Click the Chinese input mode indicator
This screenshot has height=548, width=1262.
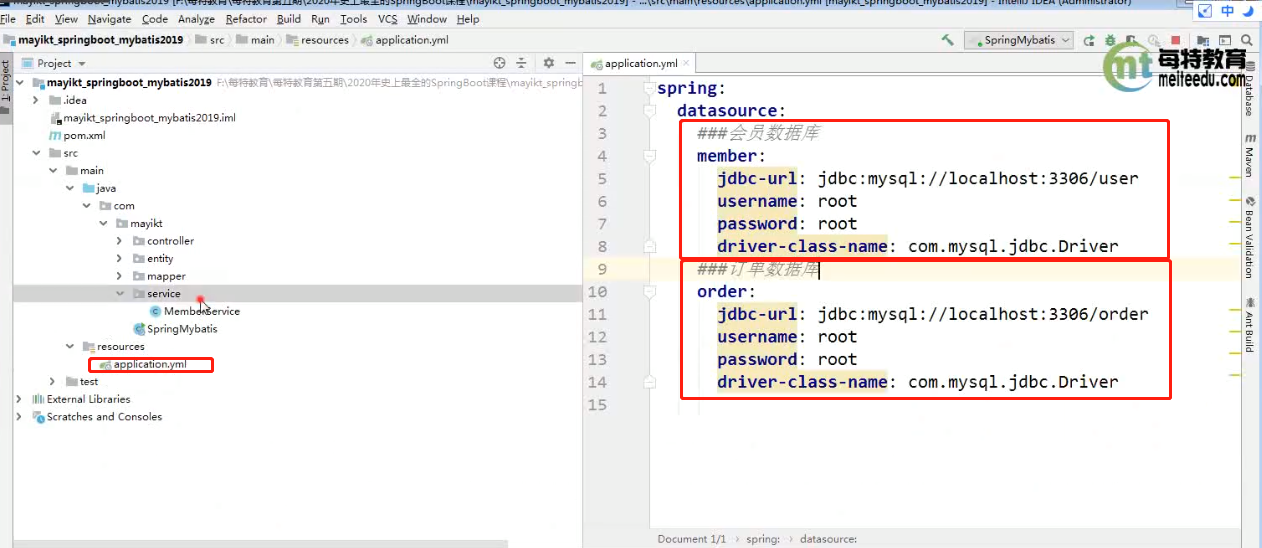click(1228, 11)
